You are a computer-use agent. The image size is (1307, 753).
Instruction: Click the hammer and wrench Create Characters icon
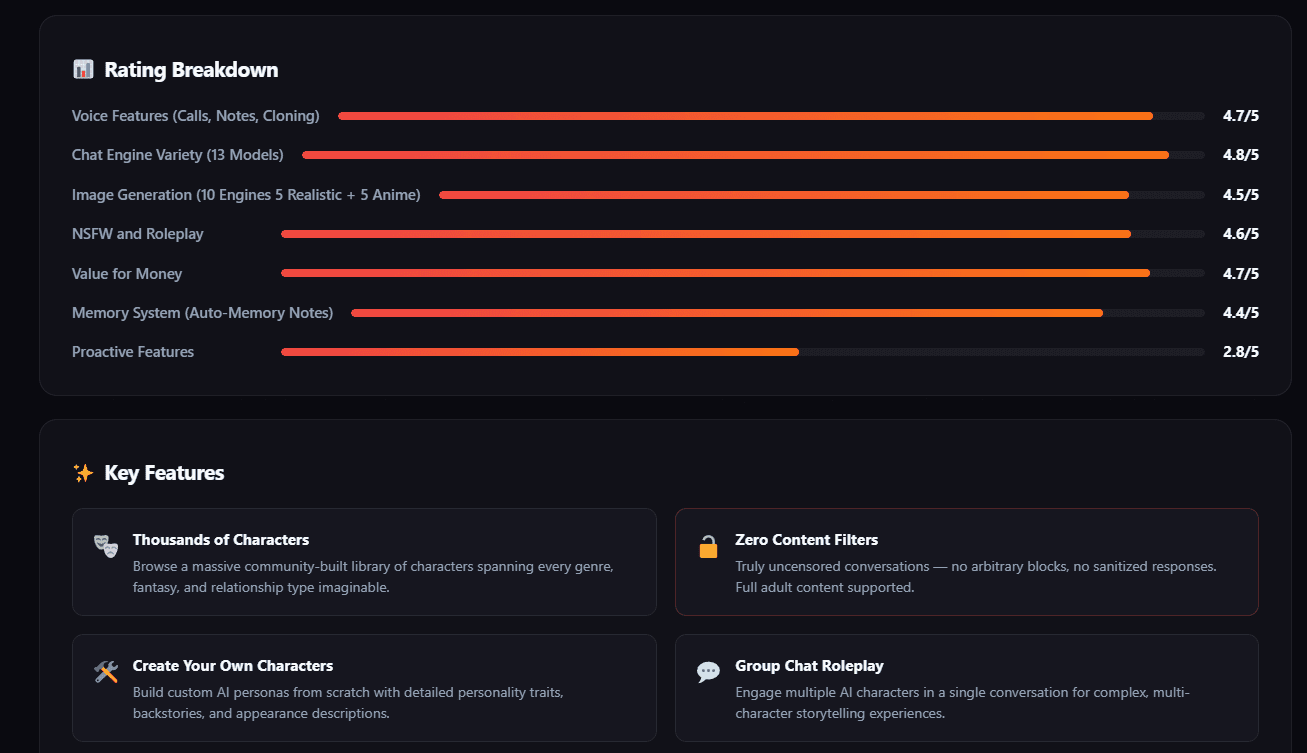[106, 672]
